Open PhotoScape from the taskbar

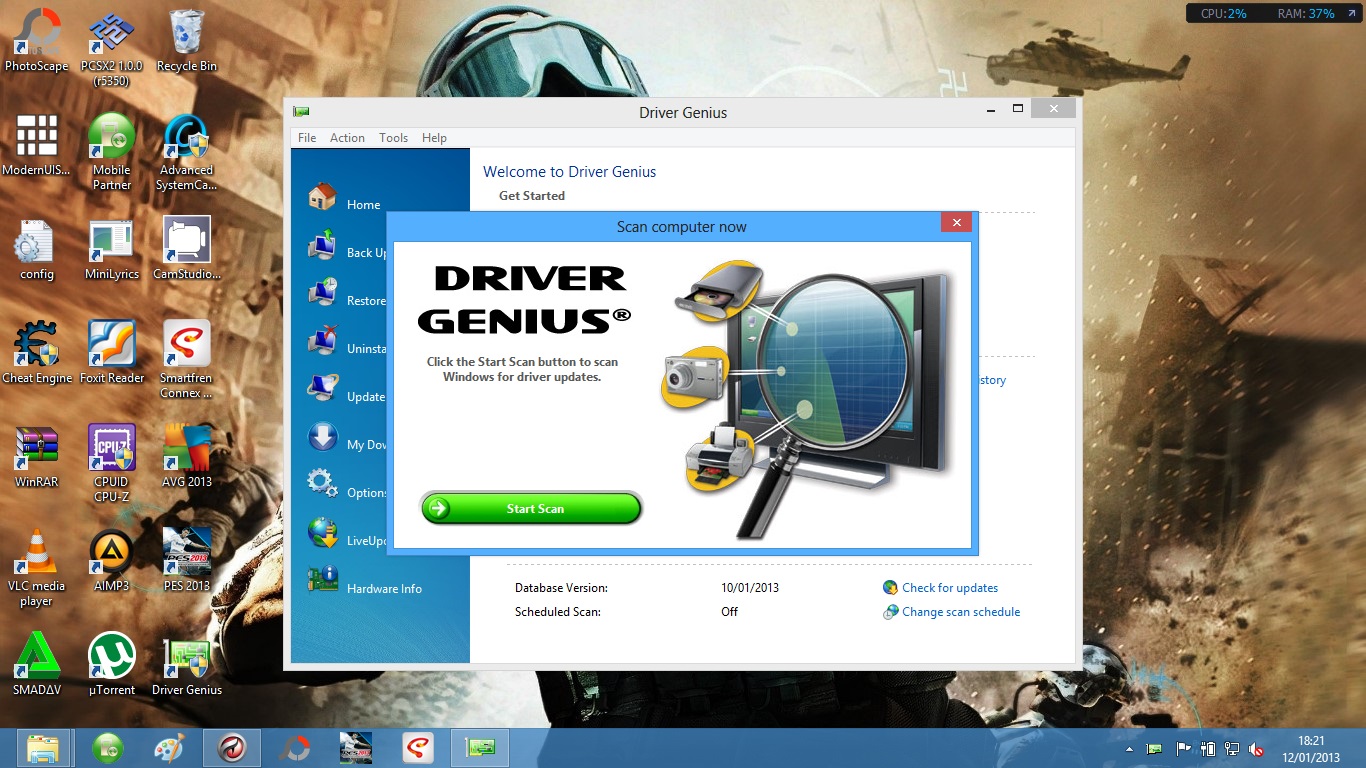pyautogui.click(x=294, y=748)
